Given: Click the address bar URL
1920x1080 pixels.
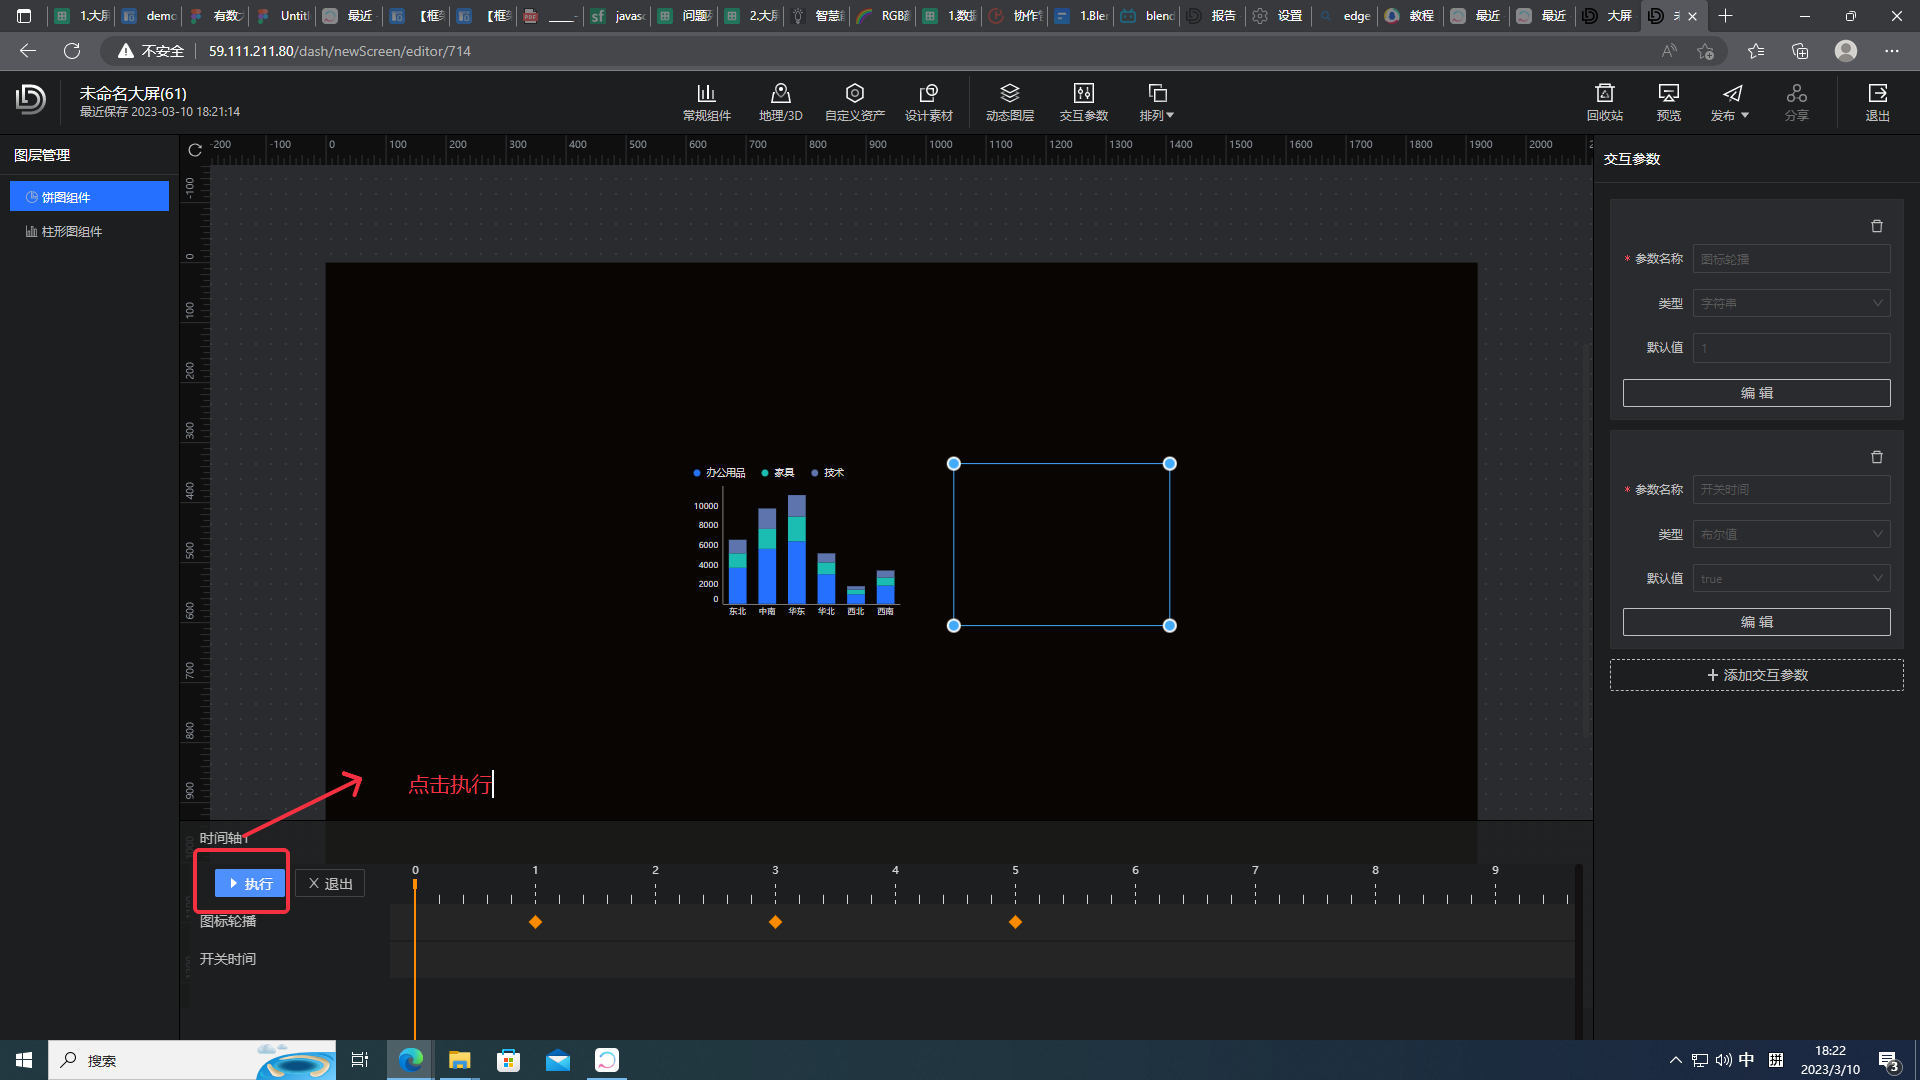Looking at the screenshot, I should [x=339, y=51].
